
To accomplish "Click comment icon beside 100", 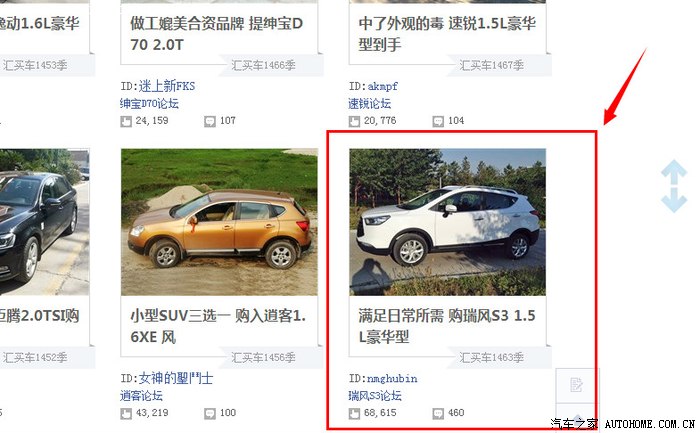I will pos(210,414).
